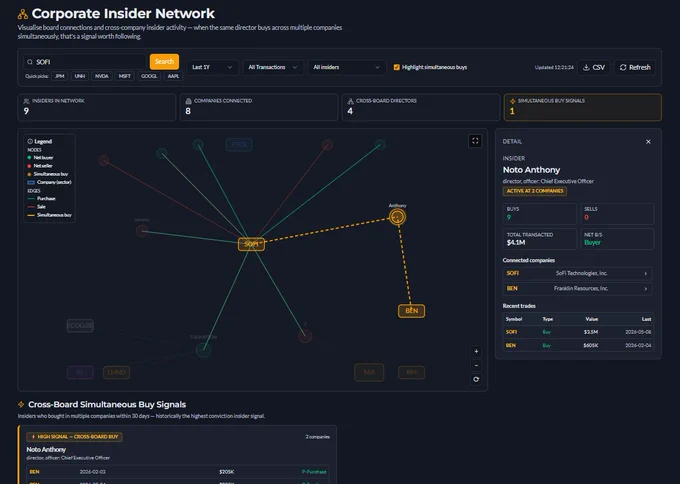Select the BEN company node in graph
The height and width of the screenshot is (484, 680).
(412, 311)
